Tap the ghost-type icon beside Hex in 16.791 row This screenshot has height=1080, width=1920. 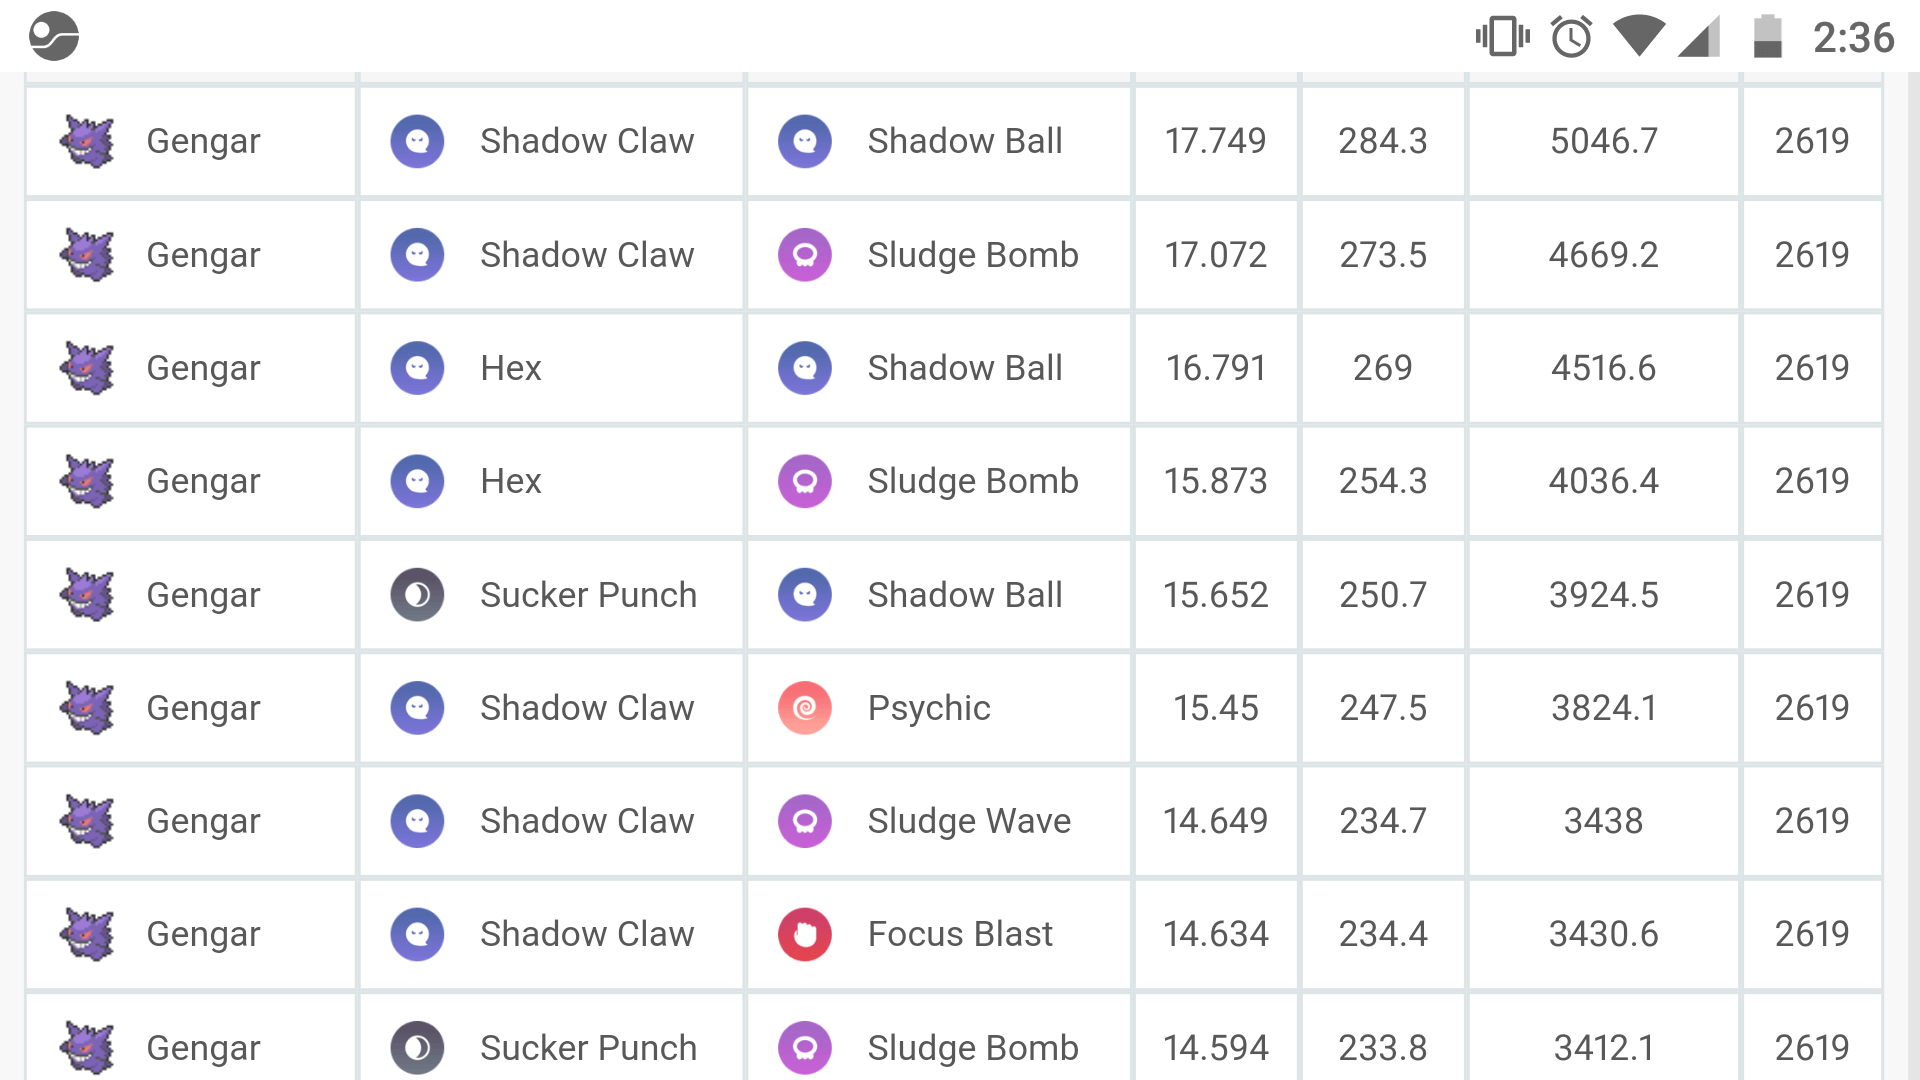point(417,368)
